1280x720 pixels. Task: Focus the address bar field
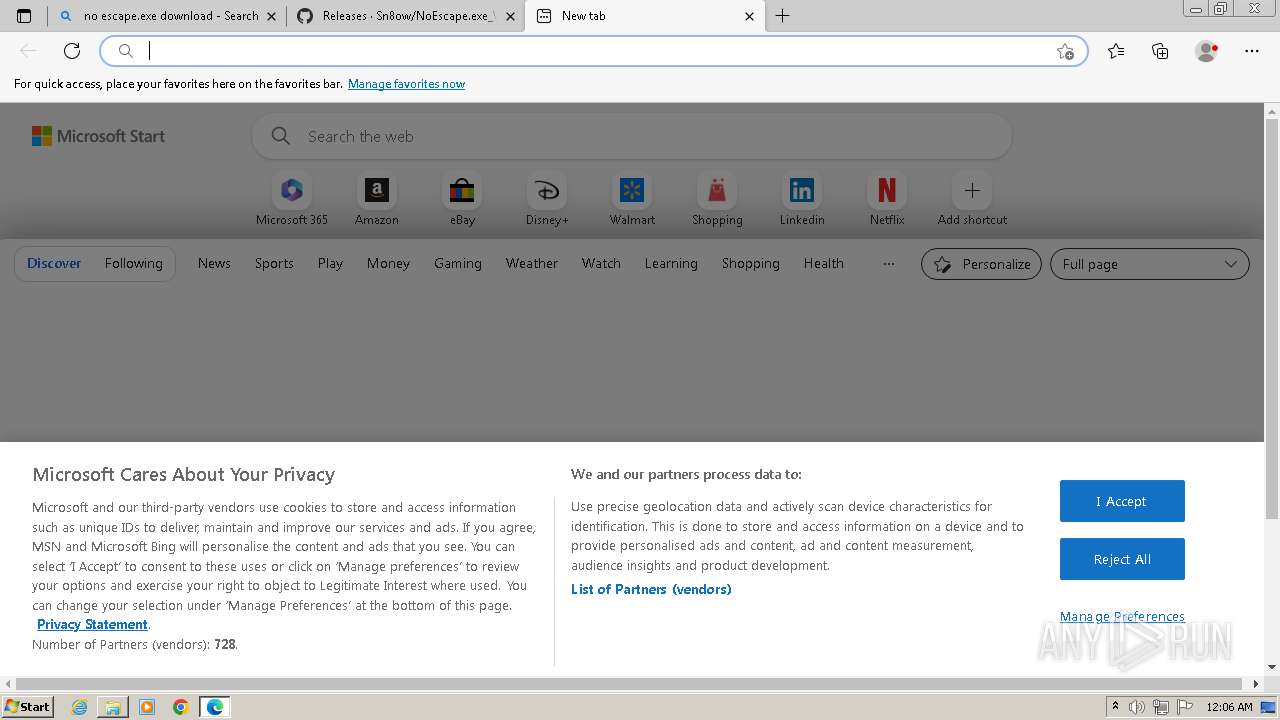[593, 51]
